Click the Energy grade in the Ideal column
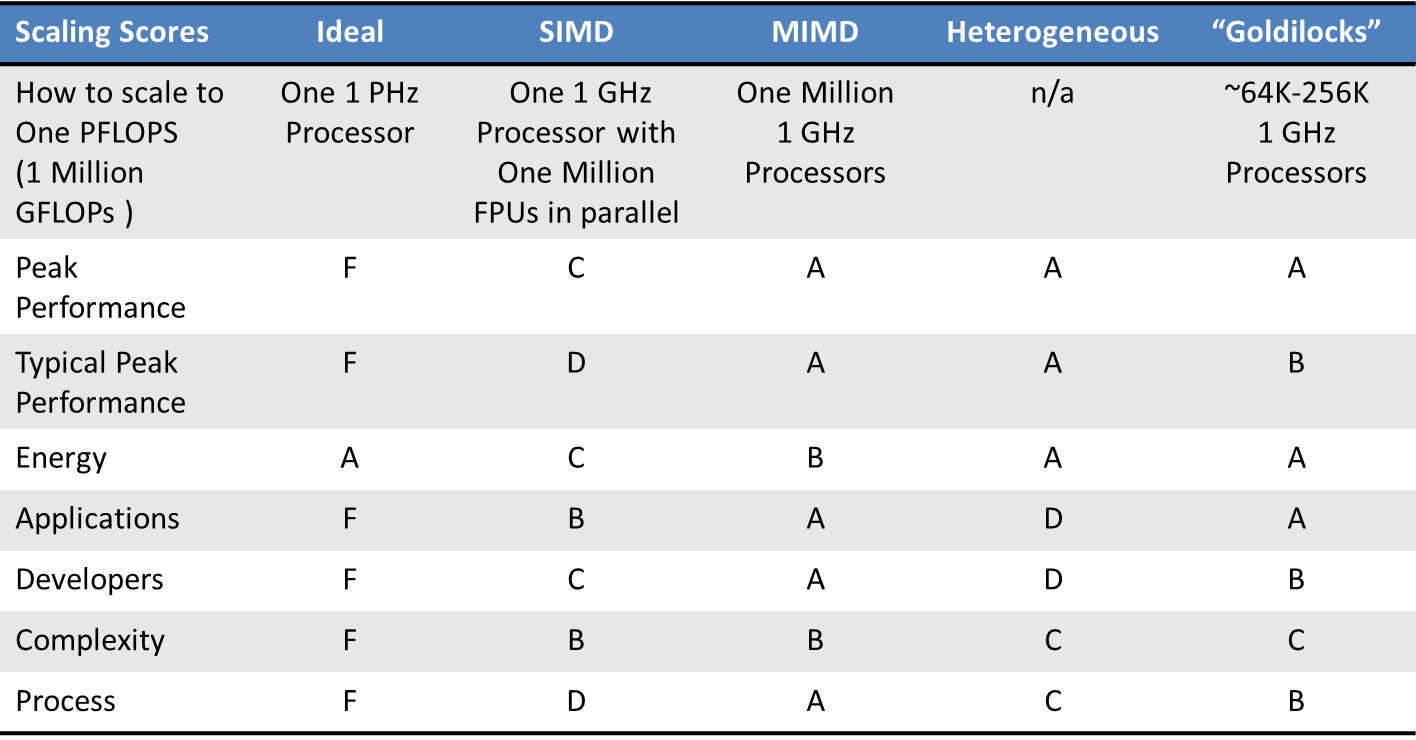1416x740 pixels. (349, 458)
